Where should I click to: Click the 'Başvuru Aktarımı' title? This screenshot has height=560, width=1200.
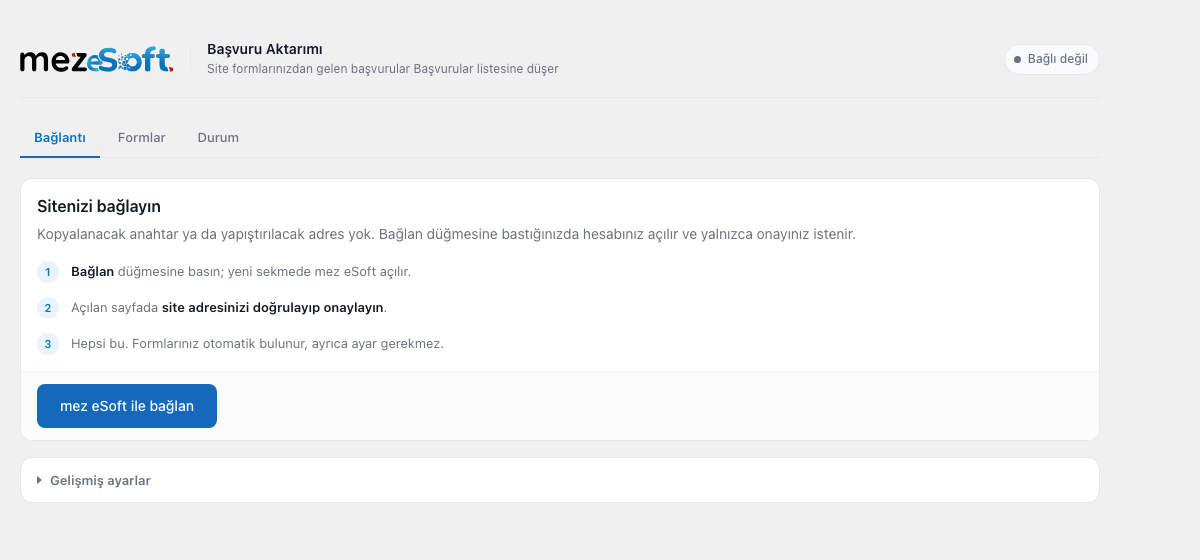point(264,49)
